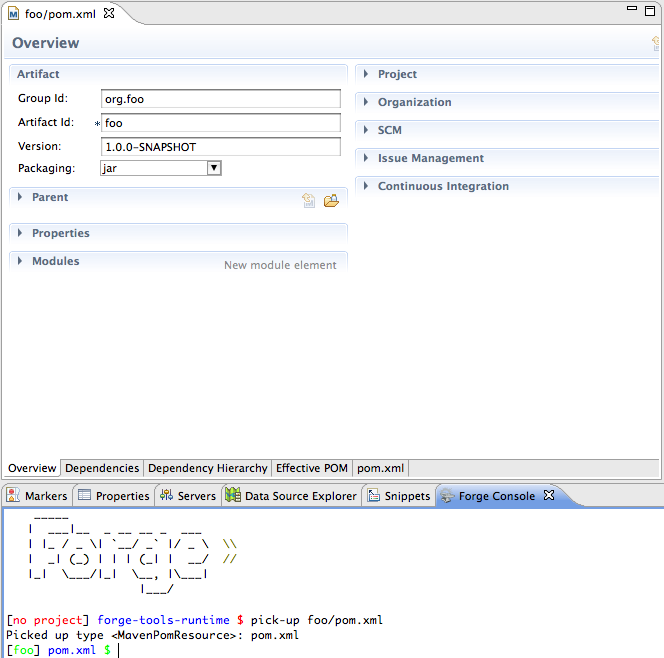Switch to the Dependencies tab
The width and height of the screenshot is (664, 658).
[x=102, y=468]
